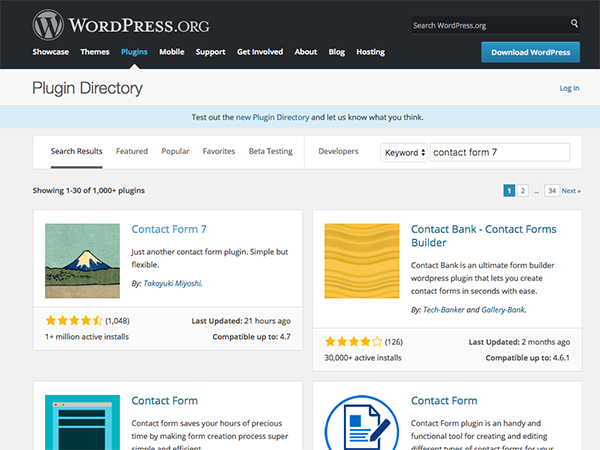Click 'Showing 1-30 of 1,000+ plugins' text
The width and height of the screenshot is (600, 450).
pos(88,190)
